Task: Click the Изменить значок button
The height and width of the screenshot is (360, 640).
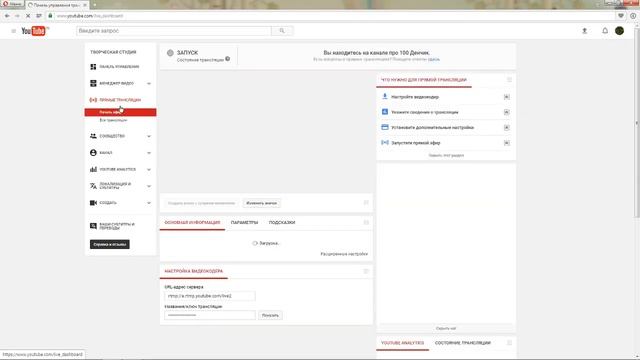Action: coord(261,203)
